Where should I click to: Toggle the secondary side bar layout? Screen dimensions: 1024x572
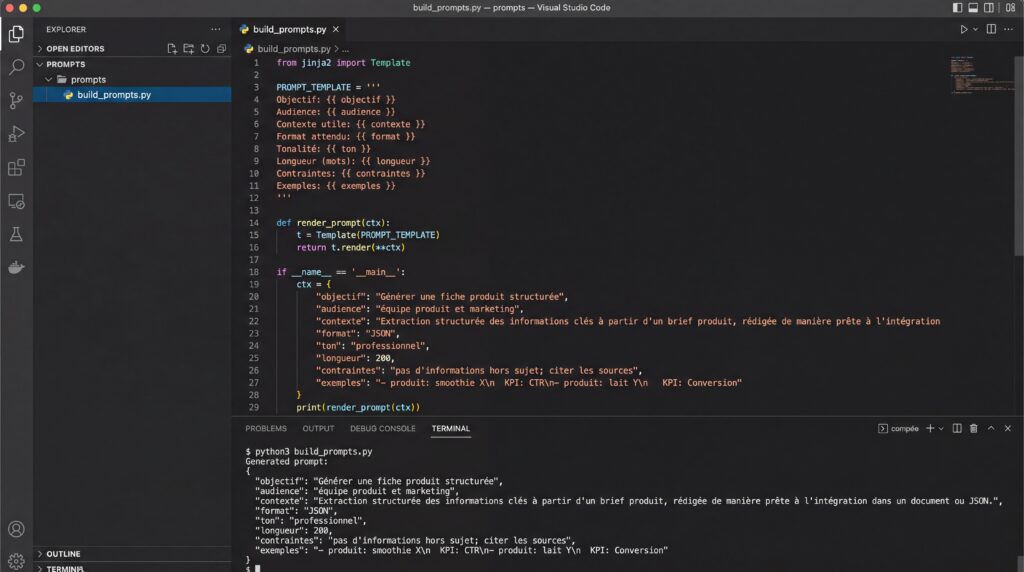[x=989, y=8]
